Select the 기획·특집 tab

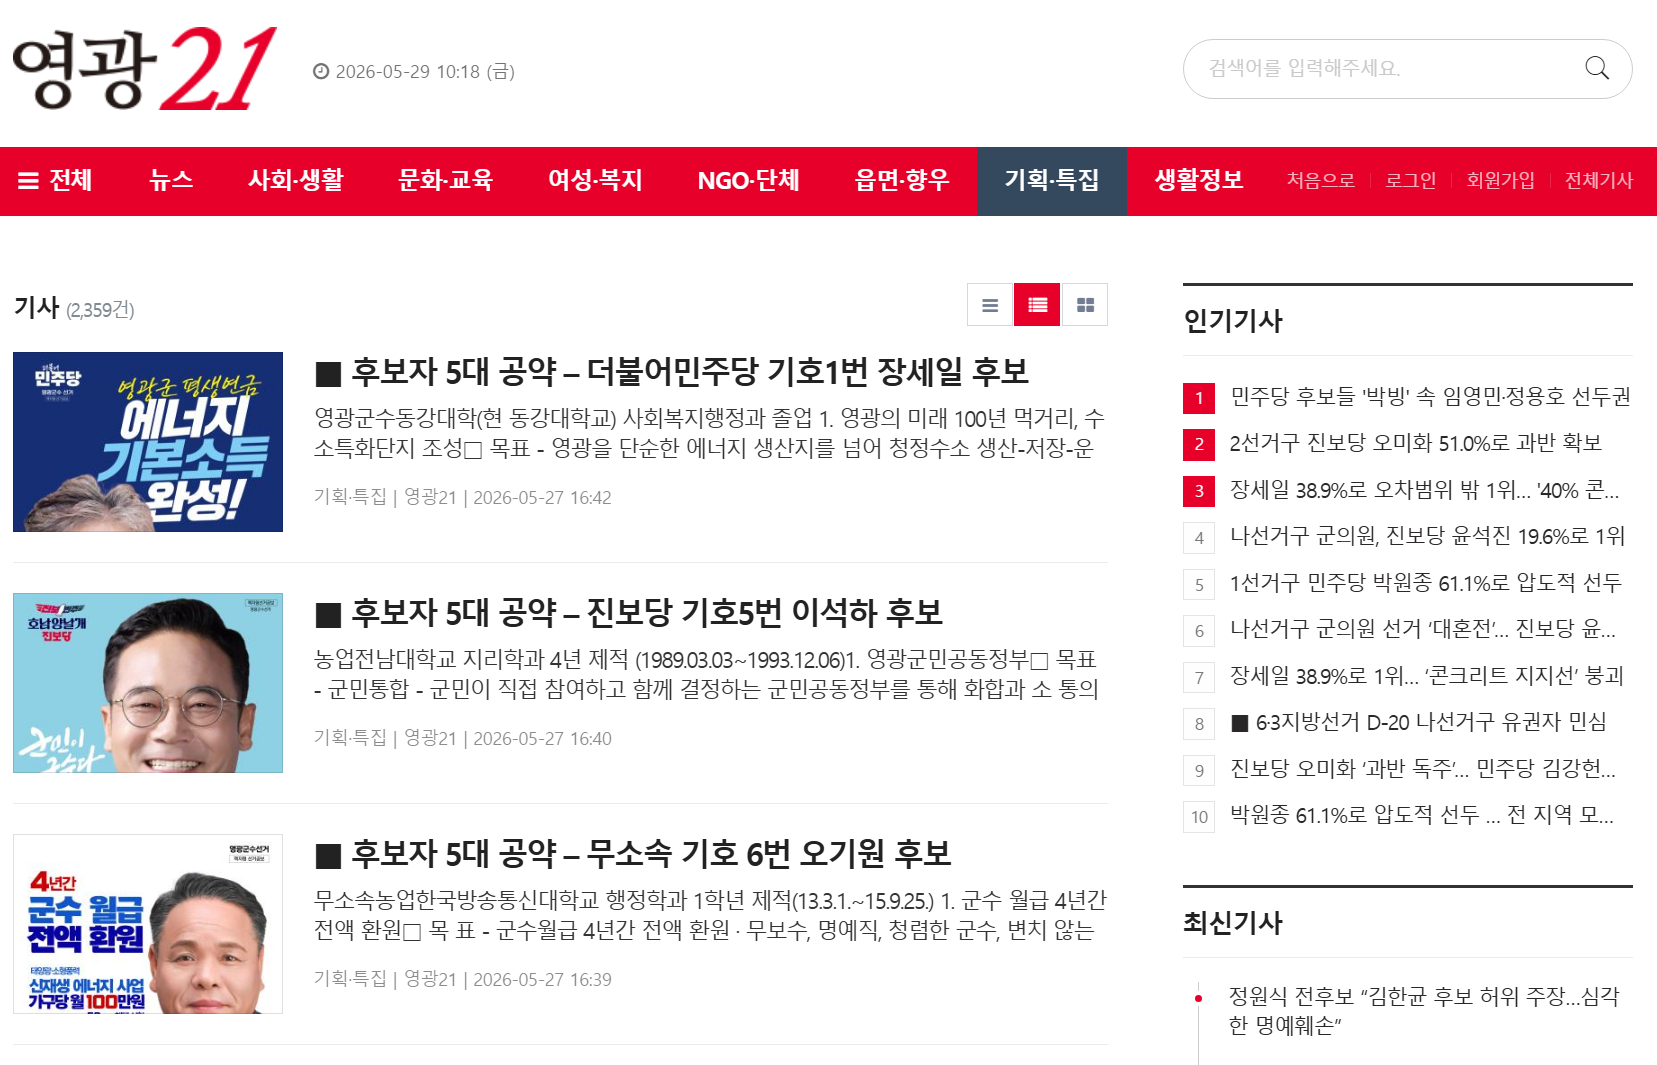click(x=1052, y=181)
